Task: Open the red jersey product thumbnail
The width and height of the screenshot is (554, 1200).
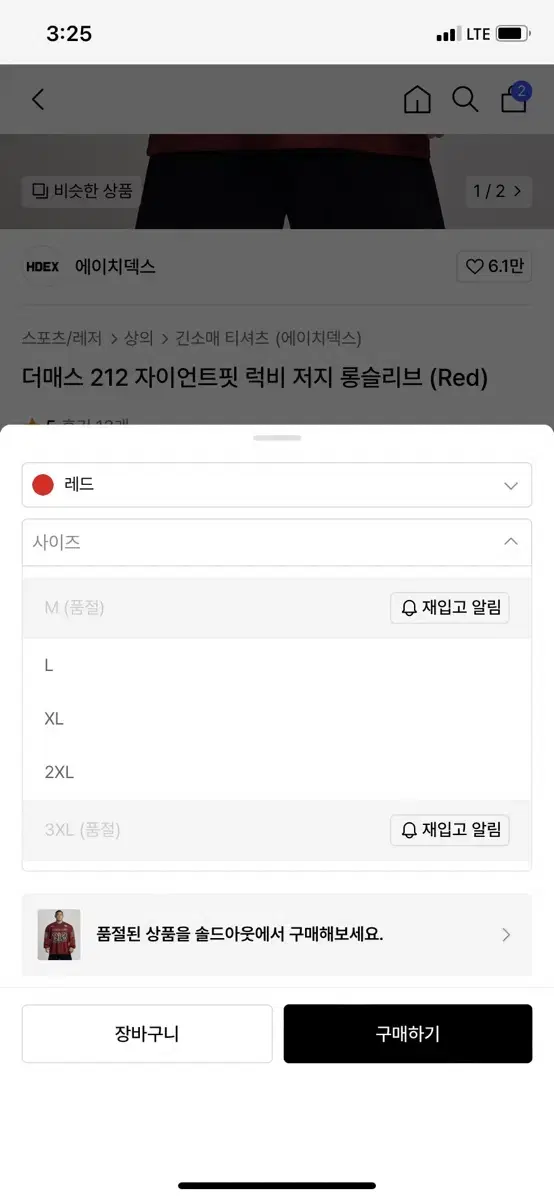Action: [x=59, y=935]
